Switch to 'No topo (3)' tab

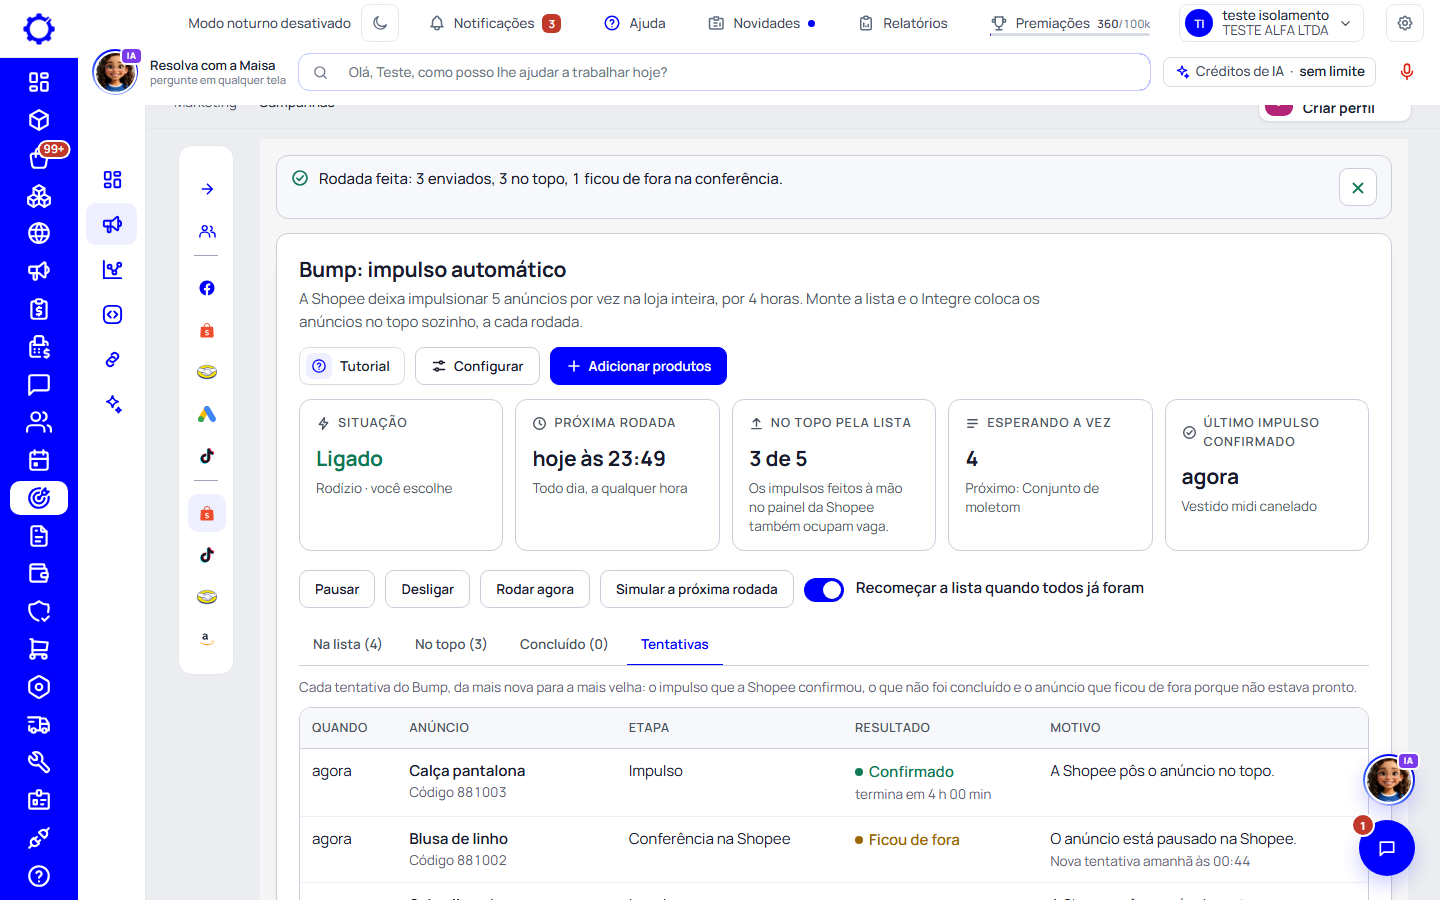(451, 644)
